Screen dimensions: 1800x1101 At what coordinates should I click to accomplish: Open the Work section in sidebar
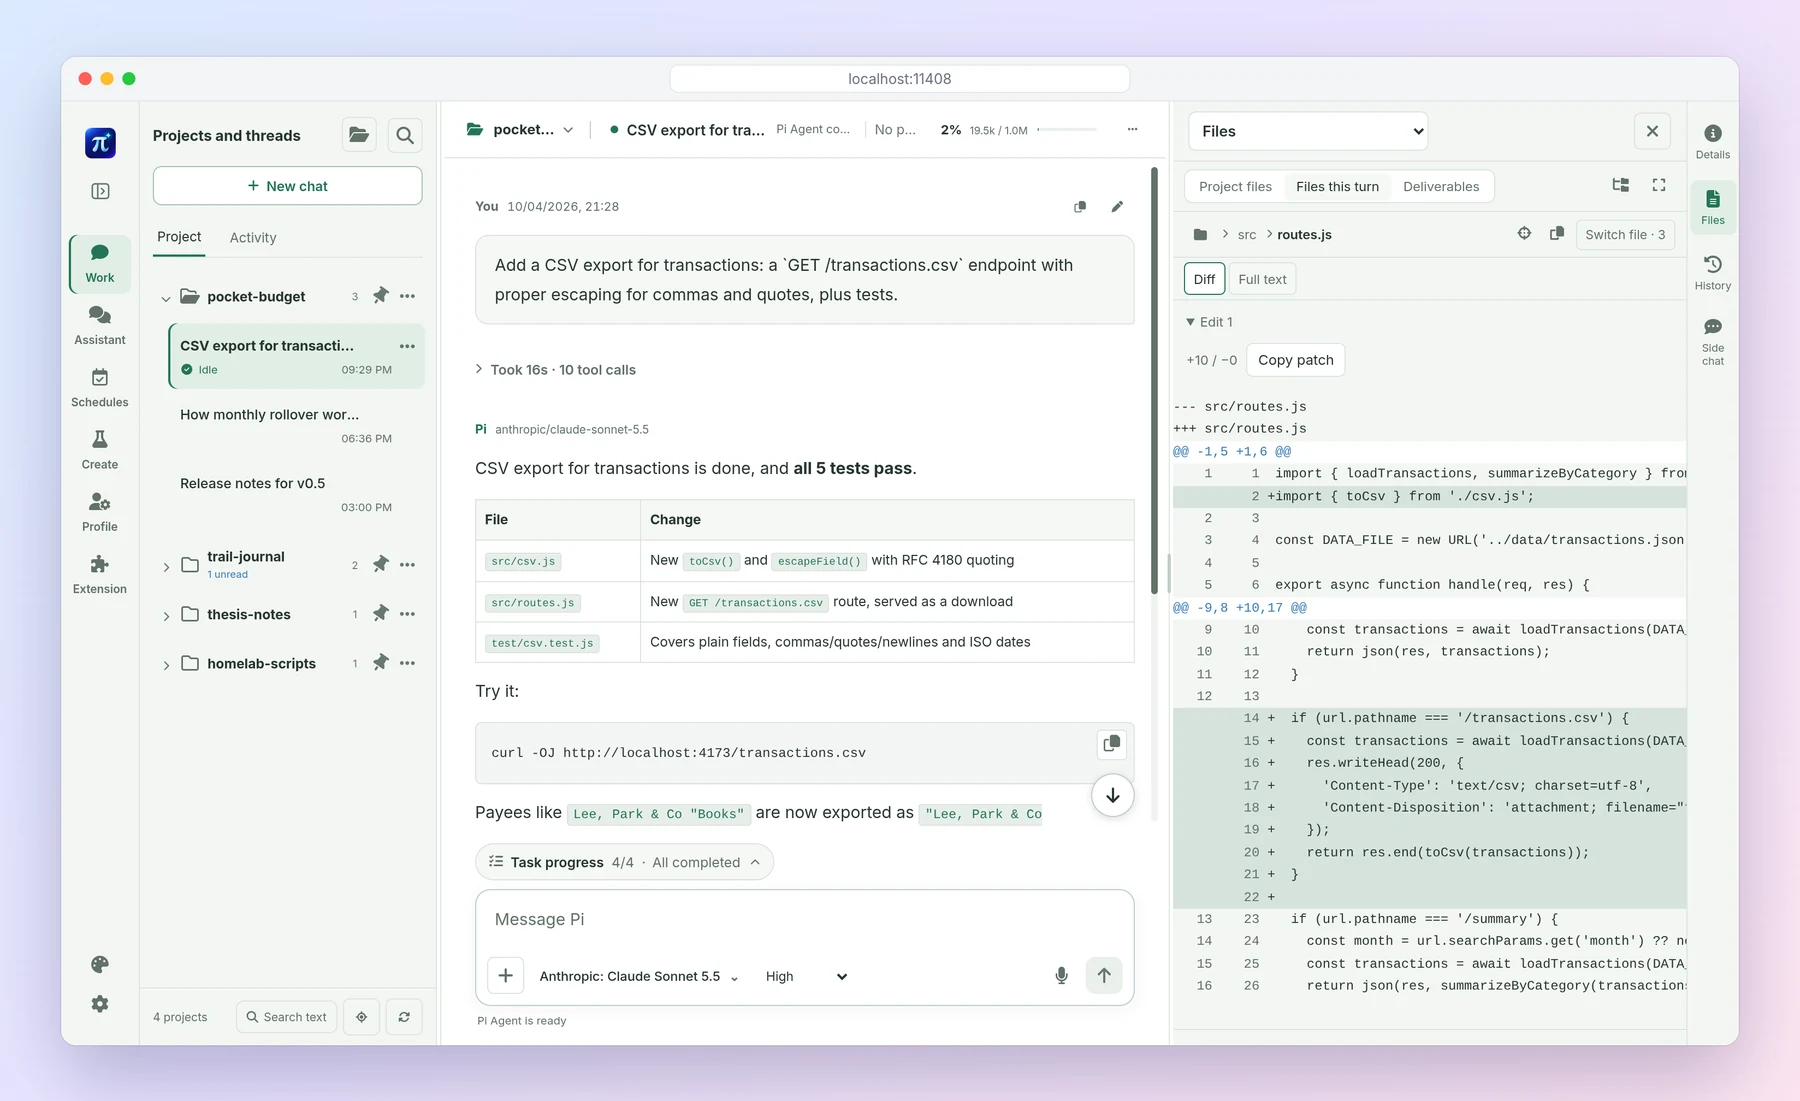pos(100,264)
